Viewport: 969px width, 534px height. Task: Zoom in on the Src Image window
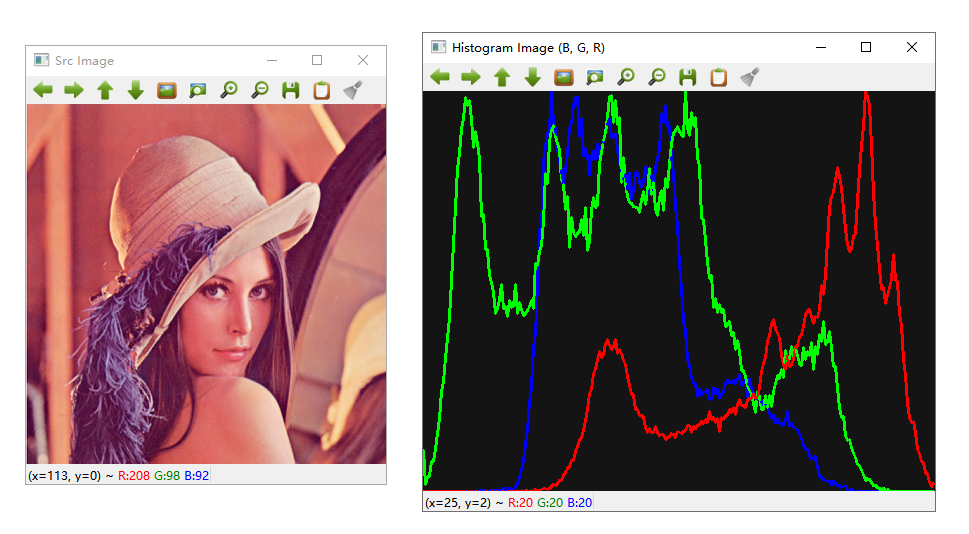tap(229, 90)
